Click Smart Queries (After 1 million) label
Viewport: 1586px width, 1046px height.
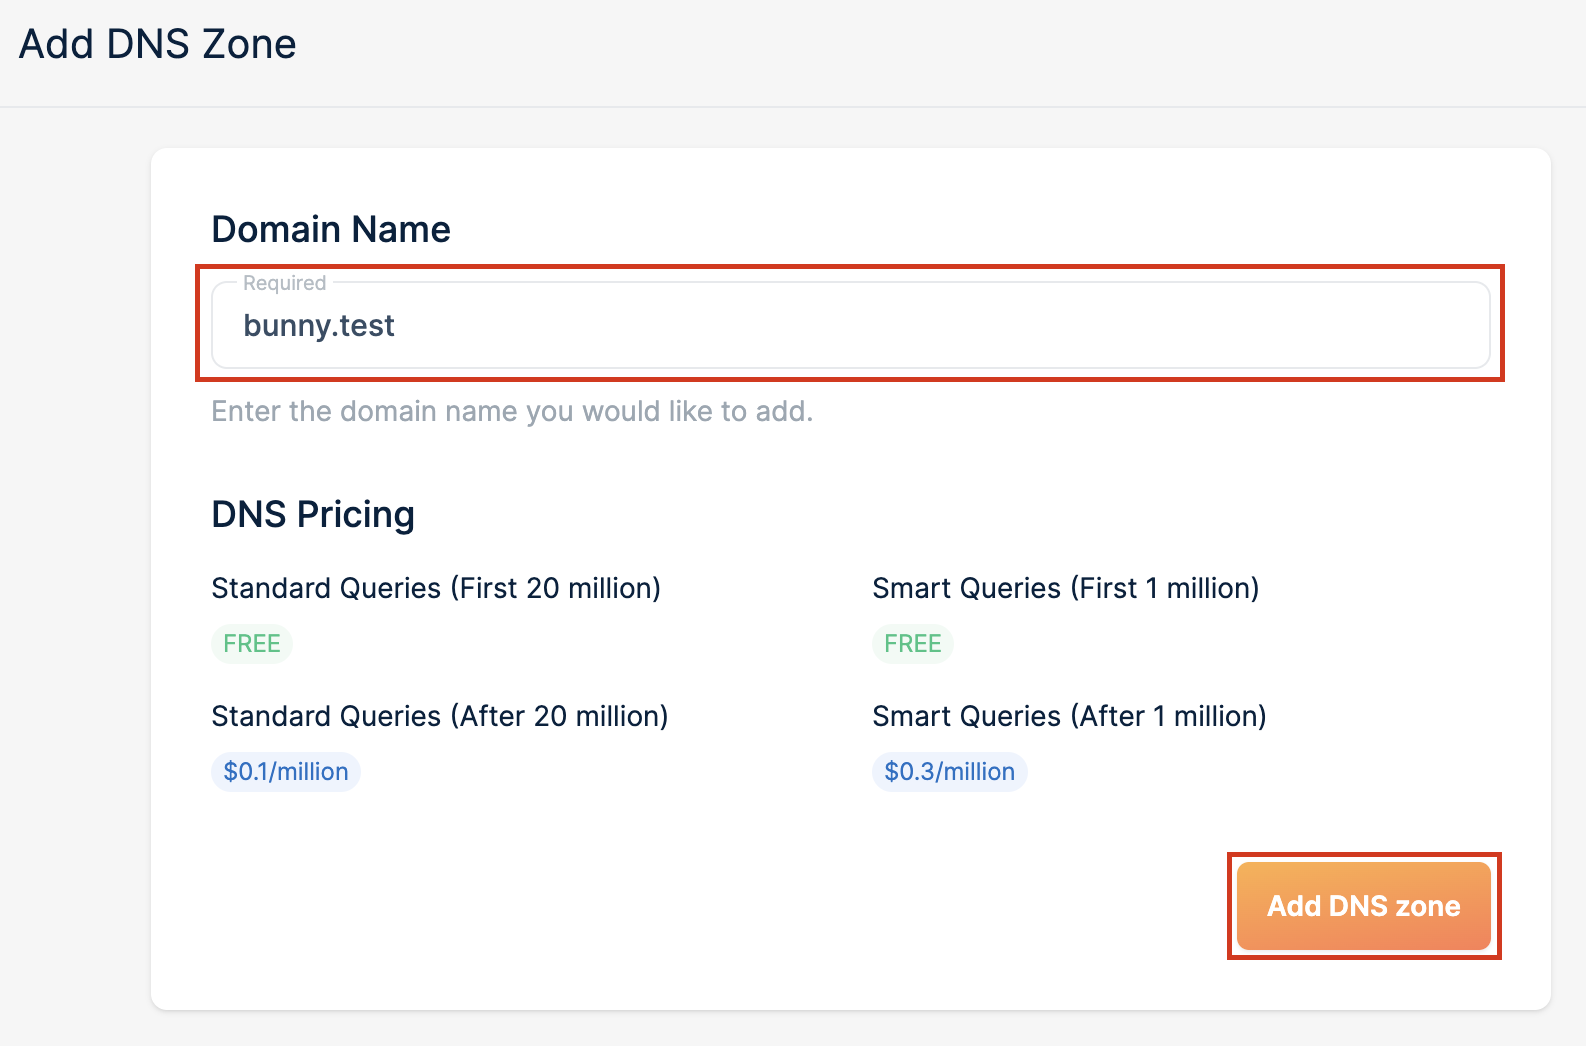1070,716
